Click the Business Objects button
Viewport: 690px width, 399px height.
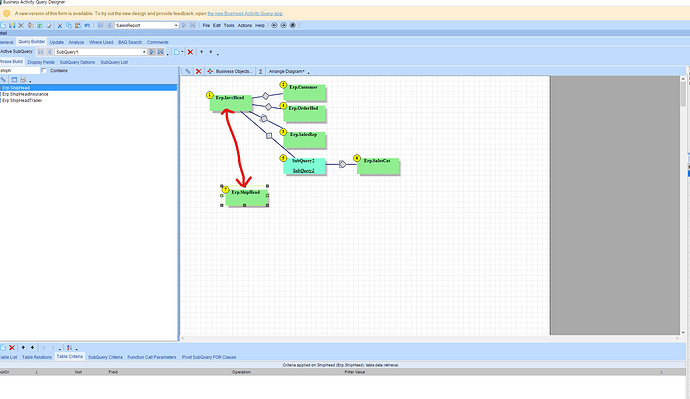[230, 71]
